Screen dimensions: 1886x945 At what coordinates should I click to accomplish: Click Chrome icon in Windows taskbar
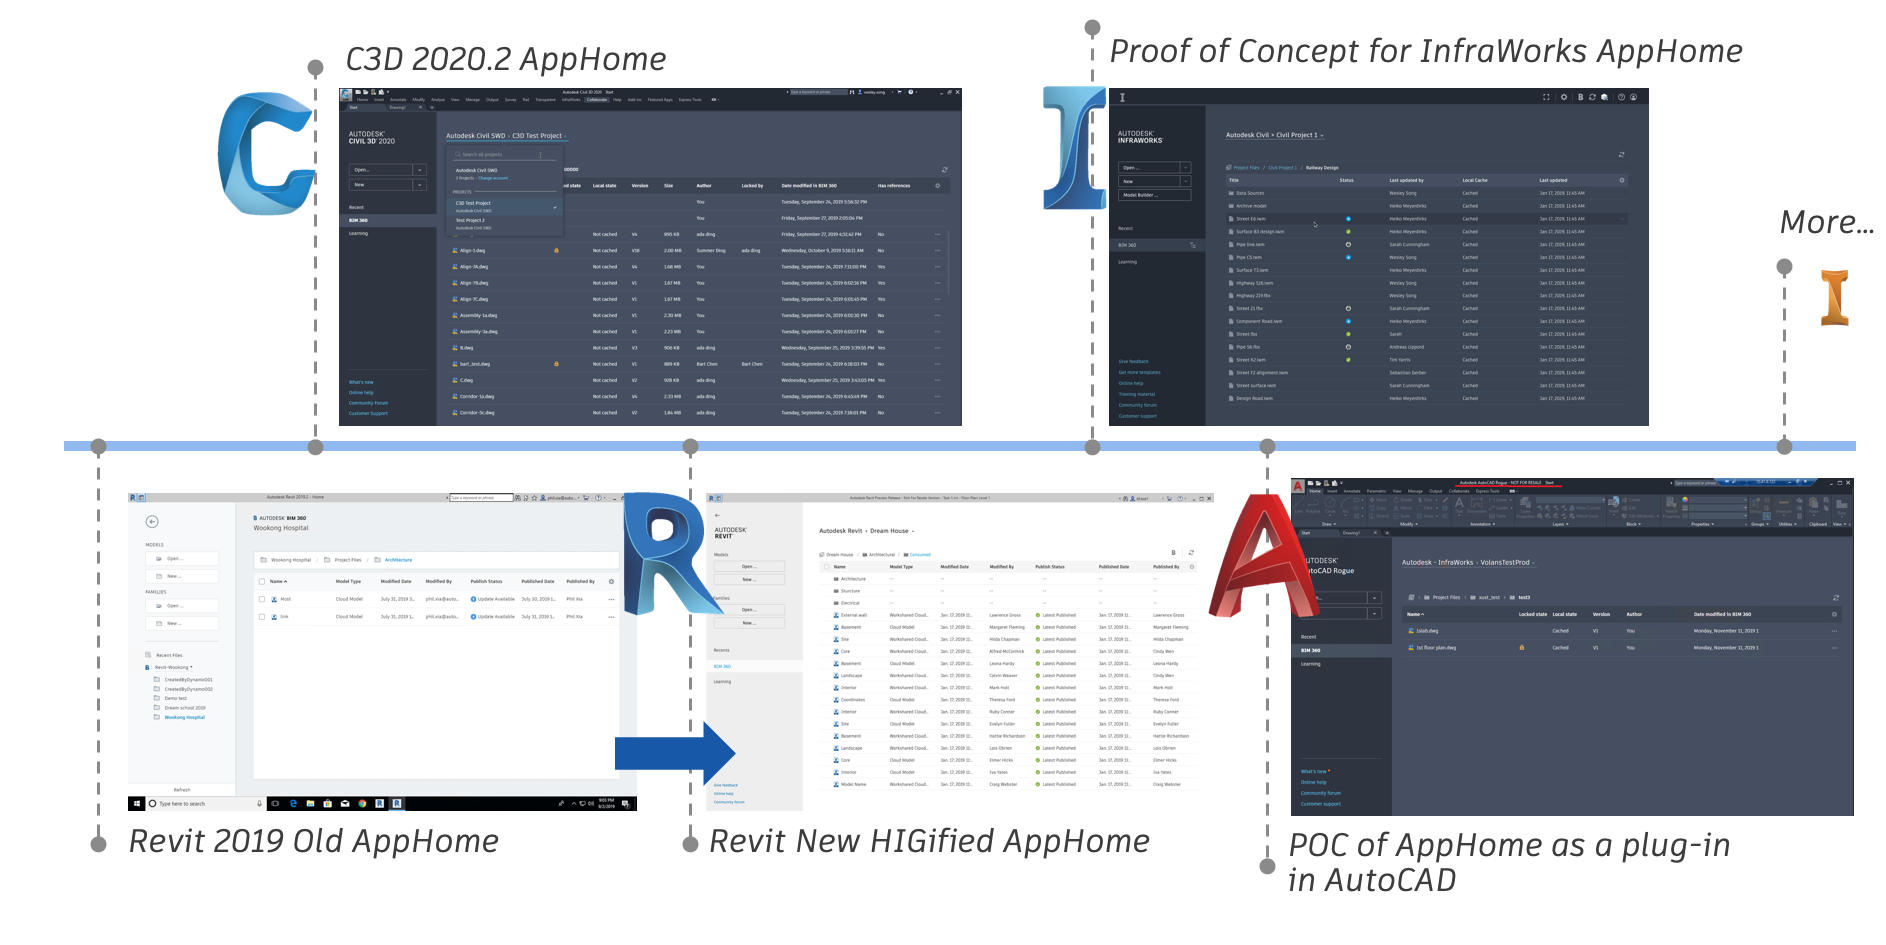[362, 803]
